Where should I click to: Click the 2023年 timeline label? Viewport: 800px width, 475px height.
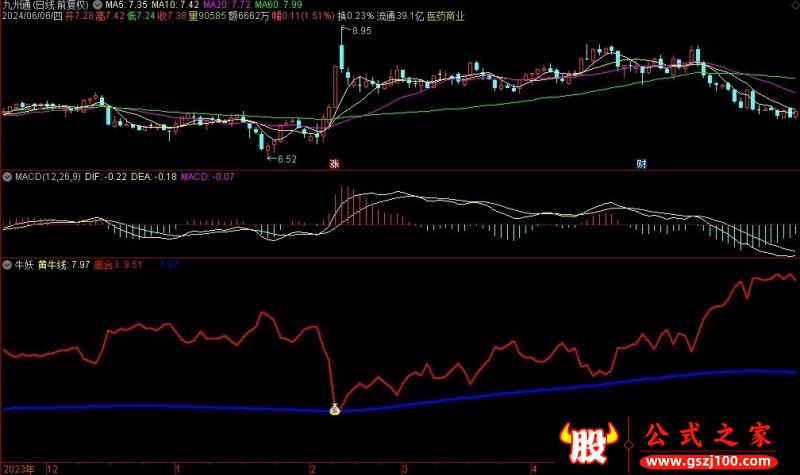[19, 469]
